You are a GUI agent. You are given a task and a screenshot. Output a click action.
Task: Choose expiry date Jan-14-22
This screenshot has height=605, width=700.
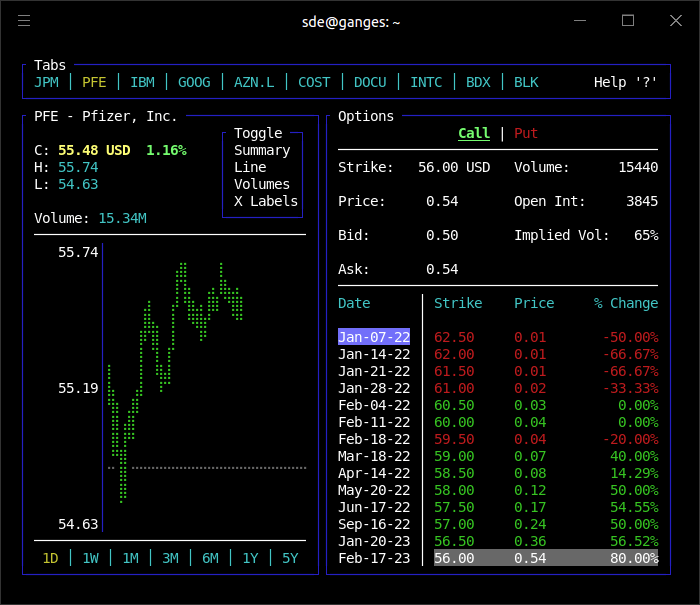coord(374,355)
